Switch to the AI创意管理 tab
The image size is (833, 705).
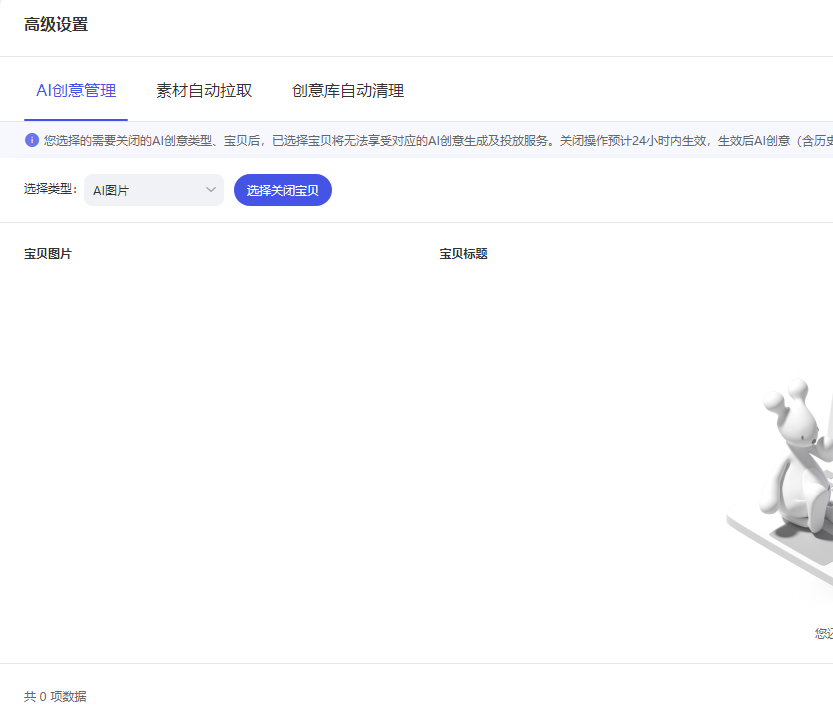point(76,91)
